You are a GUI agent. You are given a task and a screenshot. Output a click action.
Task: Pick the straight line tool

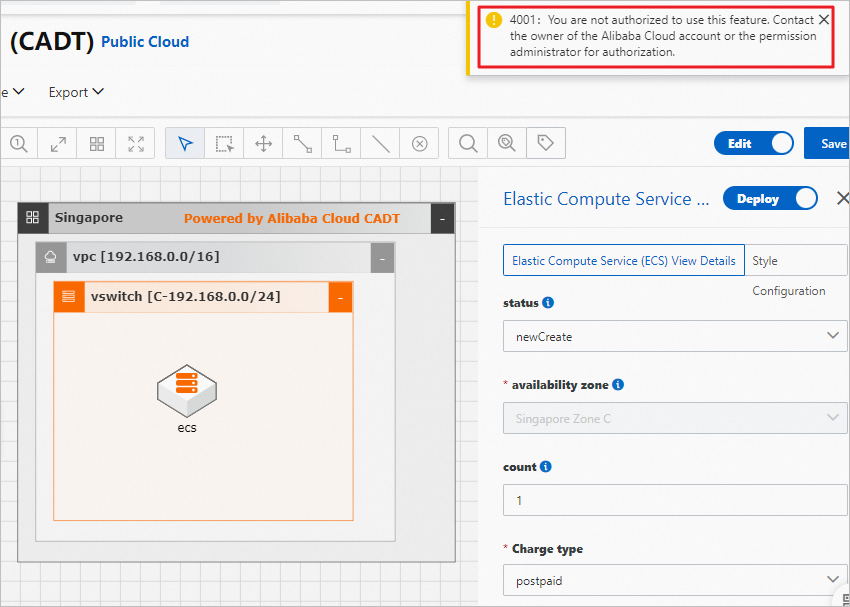click(x=381, y=144)
